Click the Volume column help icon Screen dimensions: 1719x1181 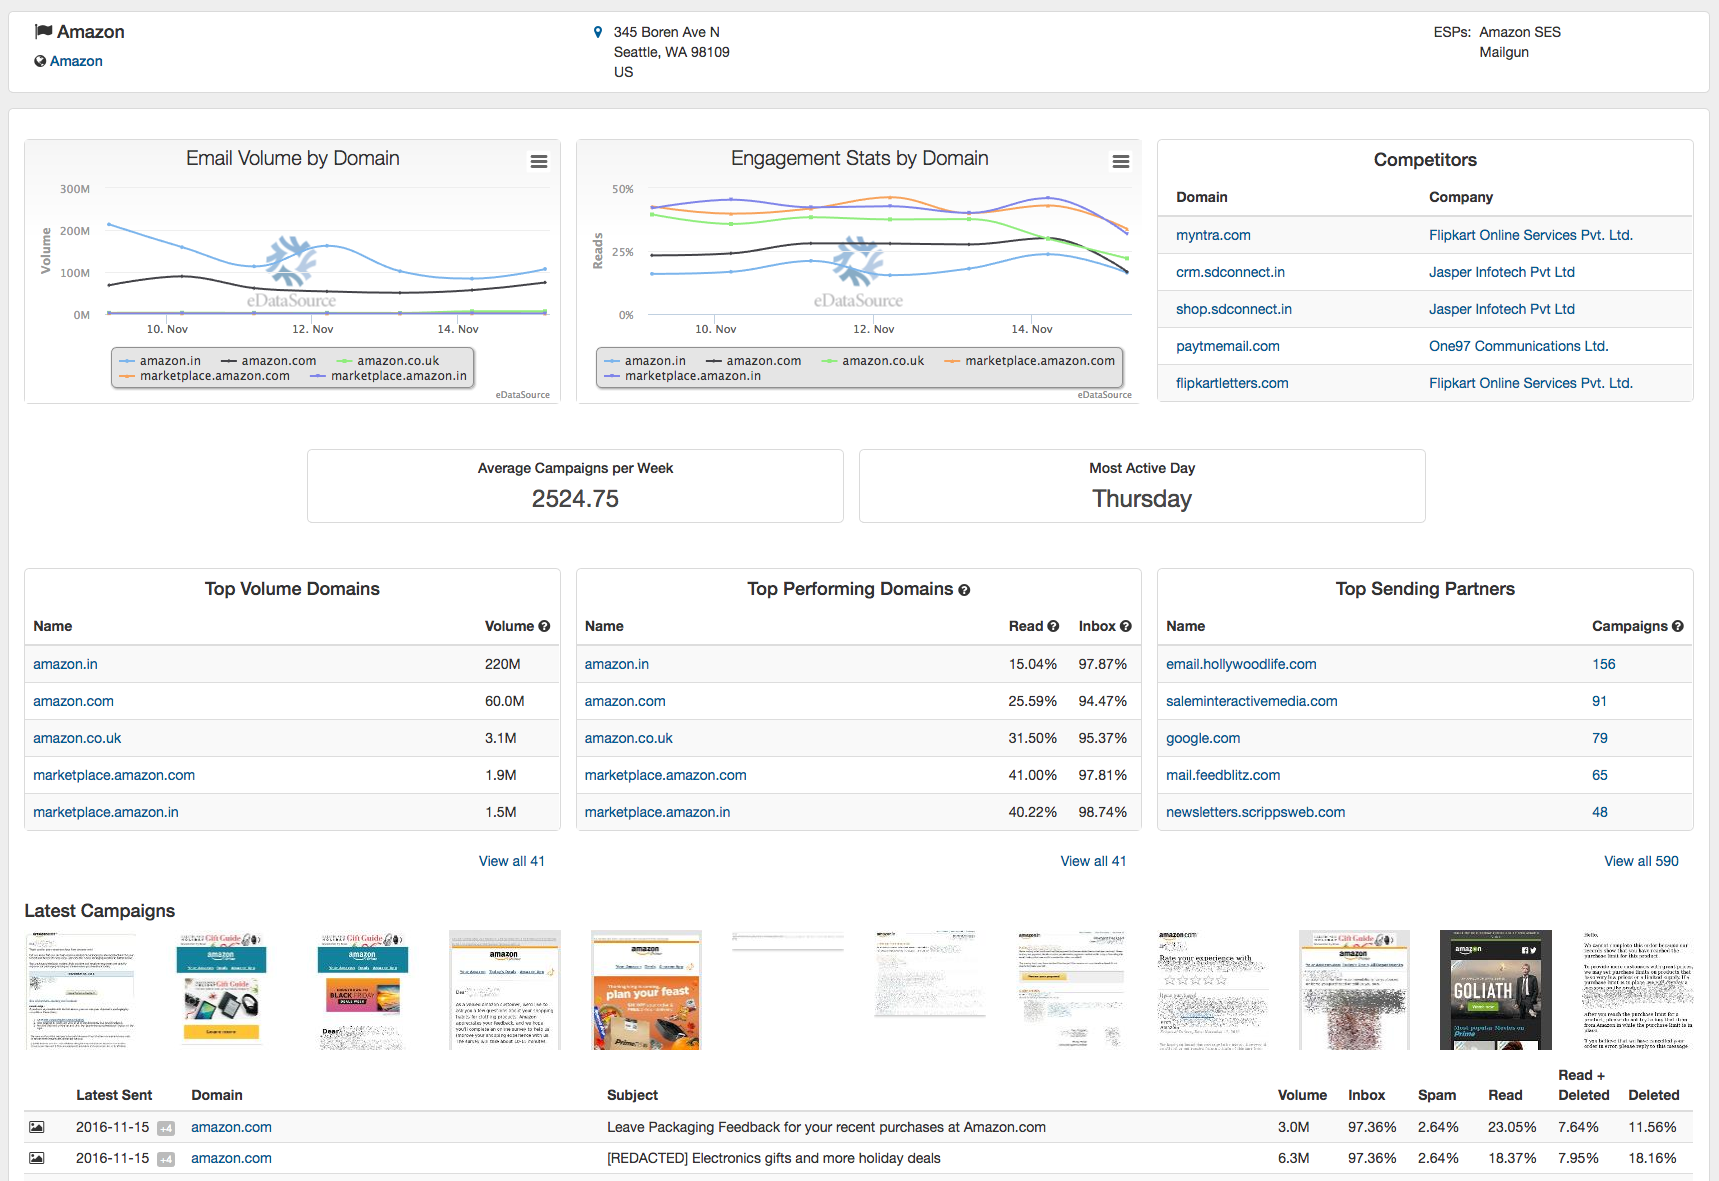[x=544, y=626]
